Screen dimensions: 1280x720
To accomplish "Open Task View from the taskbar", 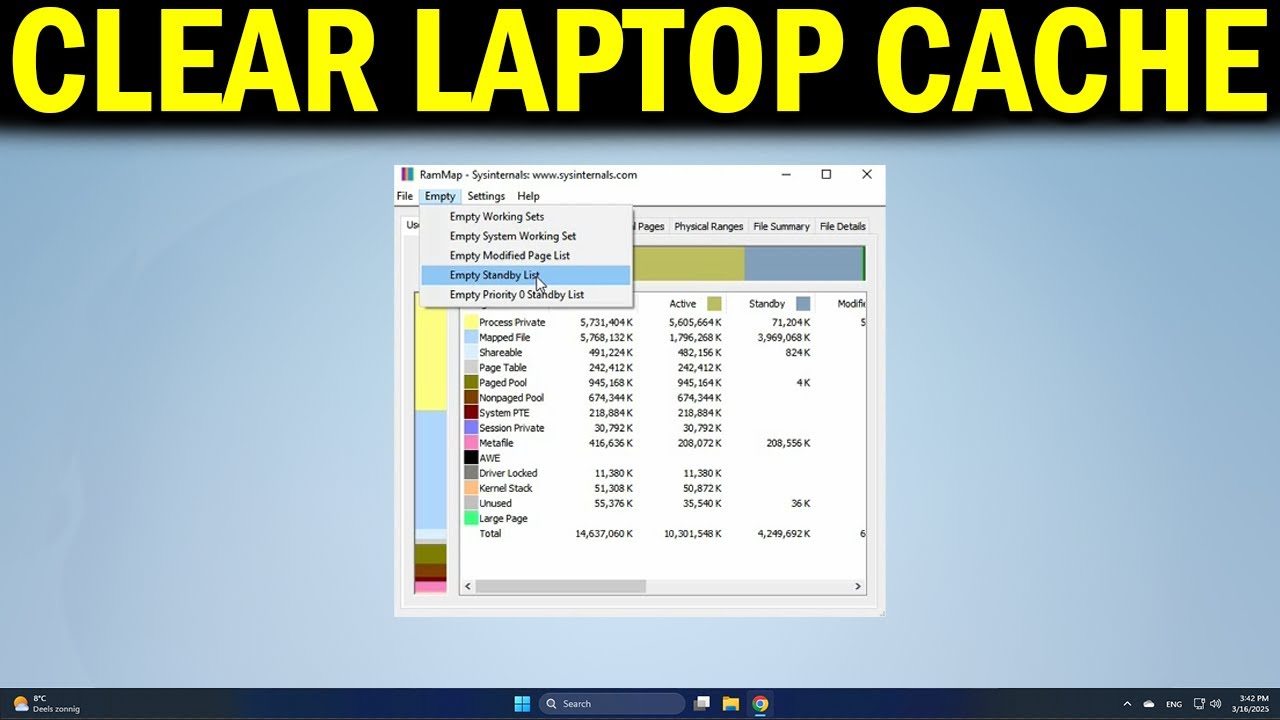I will (702, 704).
